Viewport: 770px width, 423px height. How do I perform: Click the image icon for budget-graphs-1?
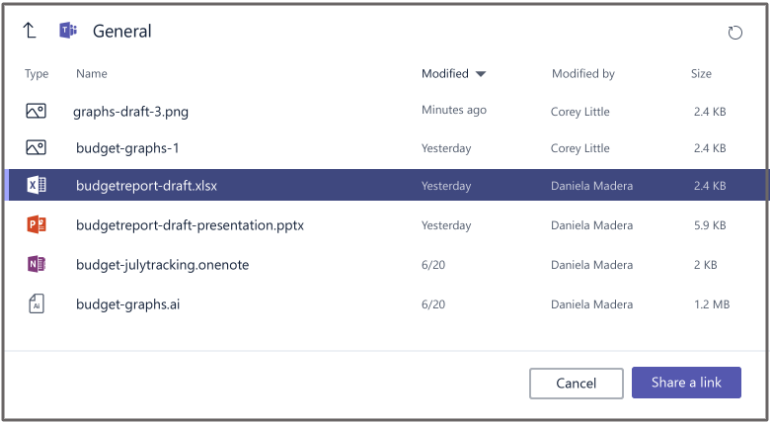pos(36,148)
